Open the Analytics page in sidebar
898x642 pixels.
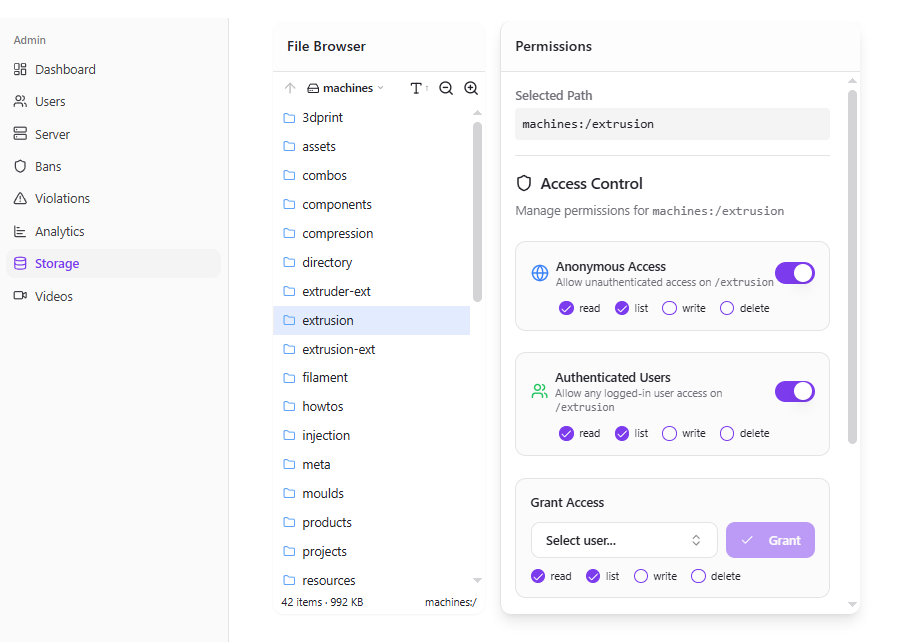pos(59,231)
